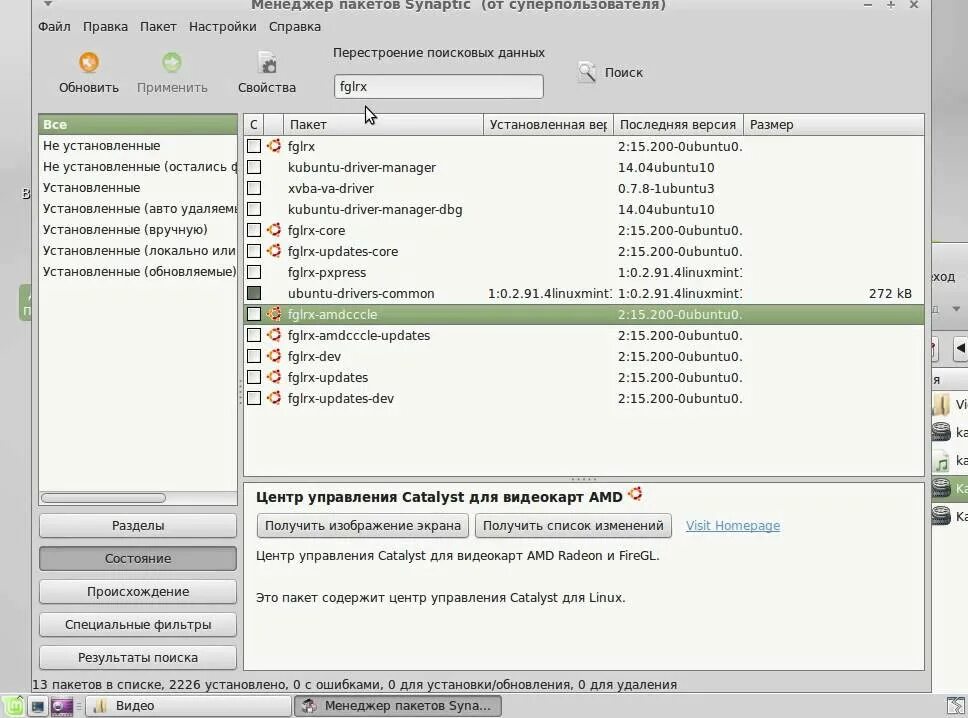968x718 pixels.
Task: Mark the selected fglrx-amdcccle checkbox
Action: click(x=254, y=314)
